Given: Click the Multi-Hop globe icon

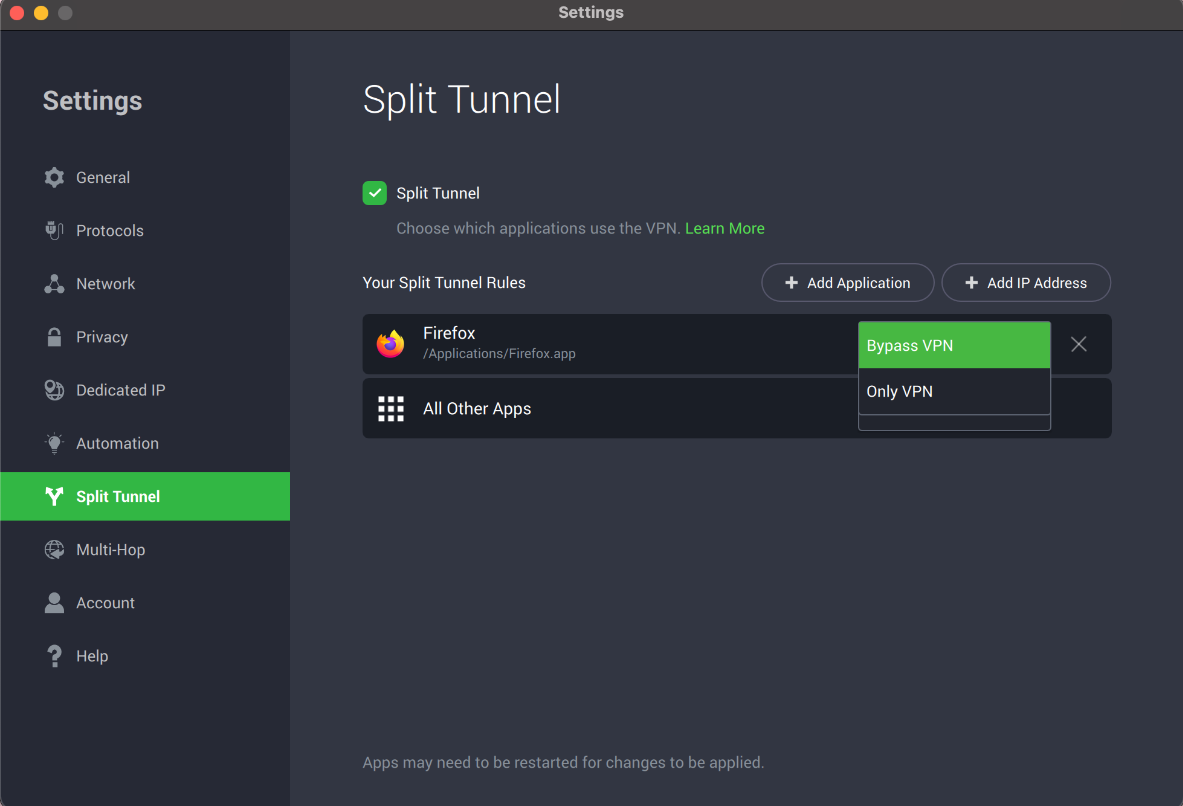Looking at the screenshot, I should pos(54,550).
